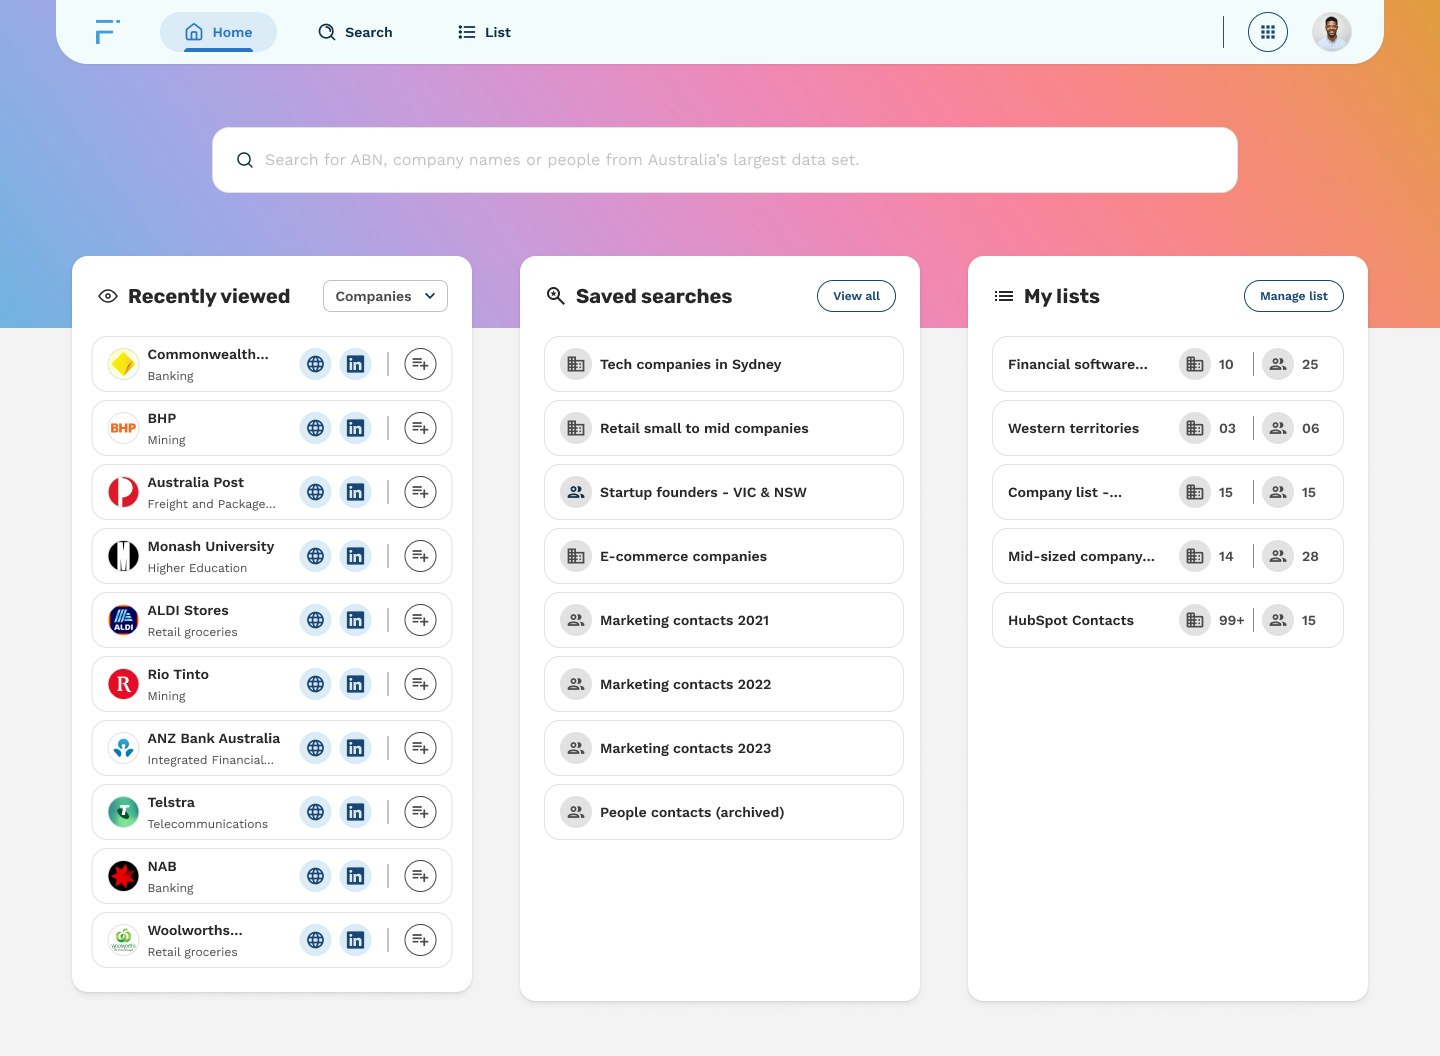
Task: Open Marketing contacts 2021 saved search
Action: (x=724, y=620)
